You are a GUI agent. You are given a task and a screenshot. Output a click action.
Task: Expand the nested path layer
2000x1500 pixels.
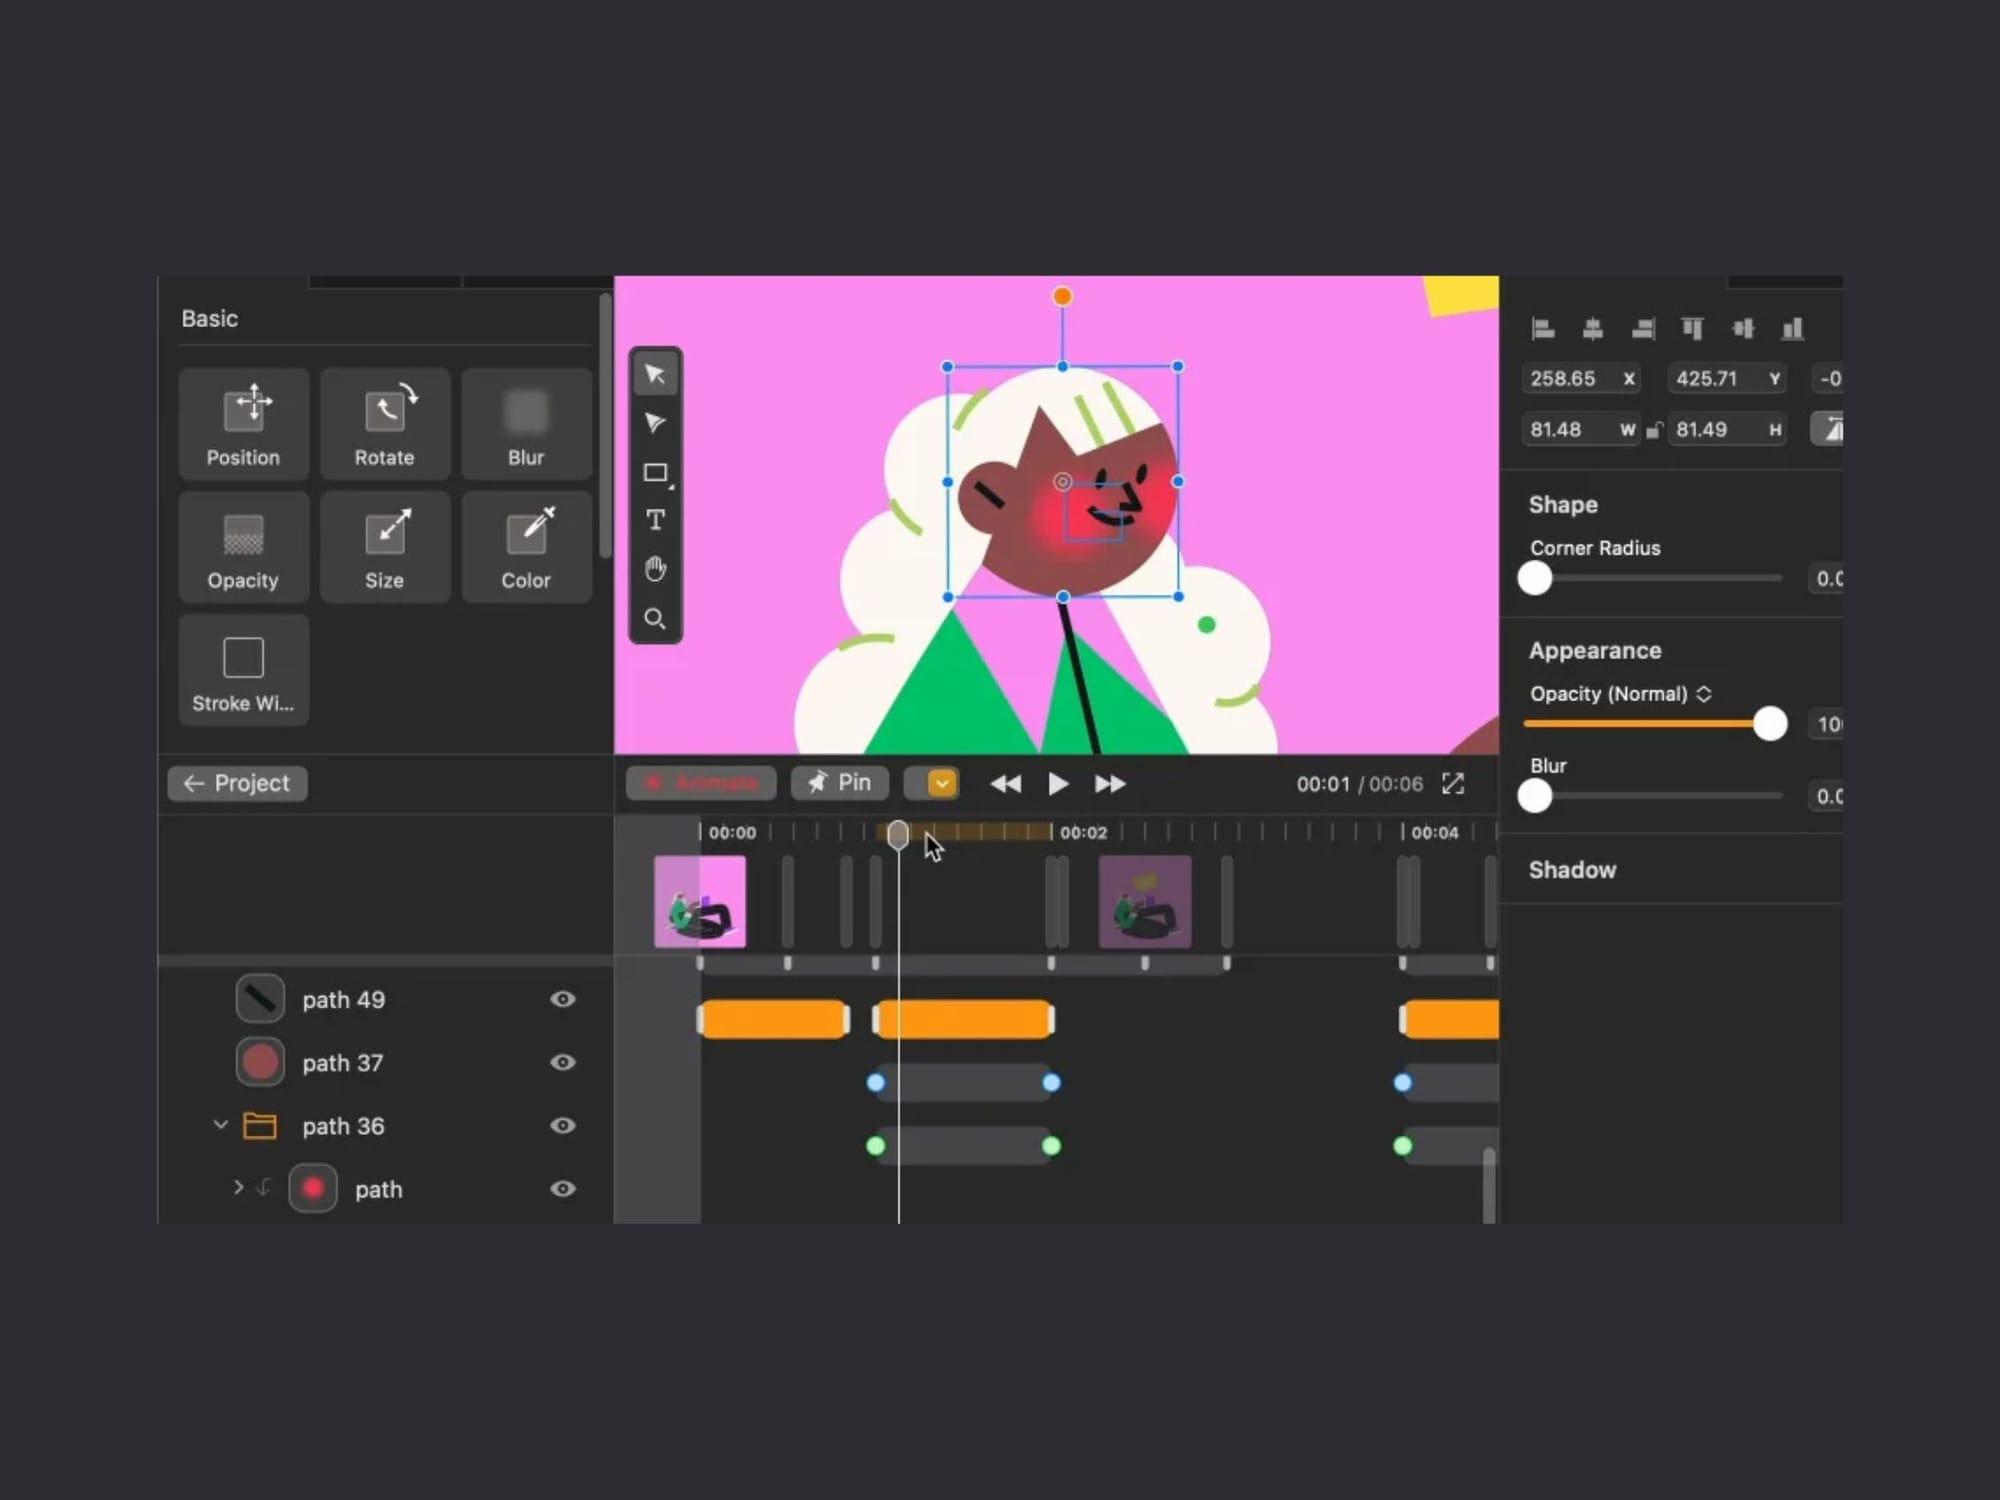pyautogui.click(x=238, y=1187)
